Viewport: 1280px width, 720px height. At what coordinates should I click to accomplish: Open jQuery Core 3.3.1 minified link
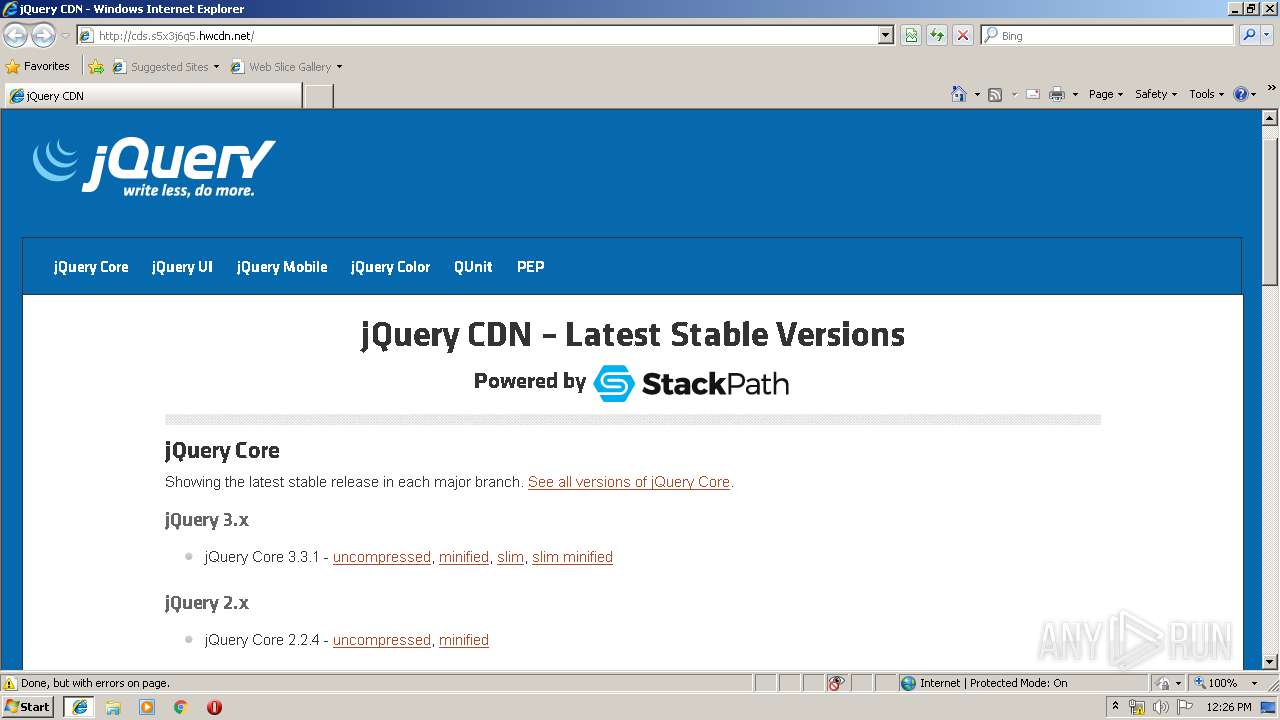[464, 557]
